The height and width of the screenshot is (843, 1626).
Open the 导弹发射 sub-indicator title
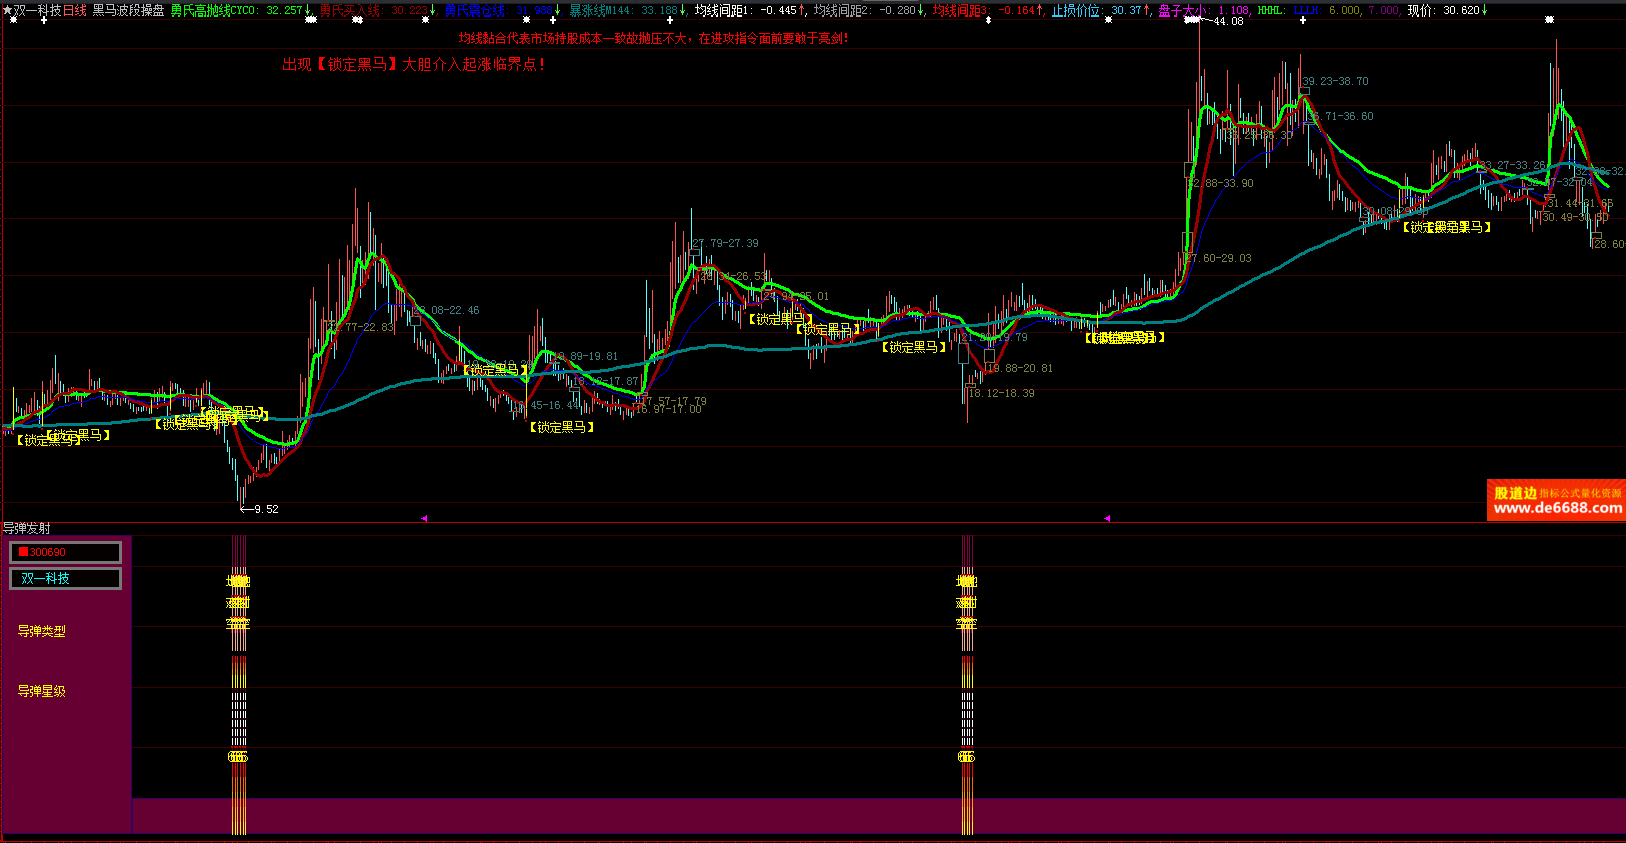[x=27, y=528]
